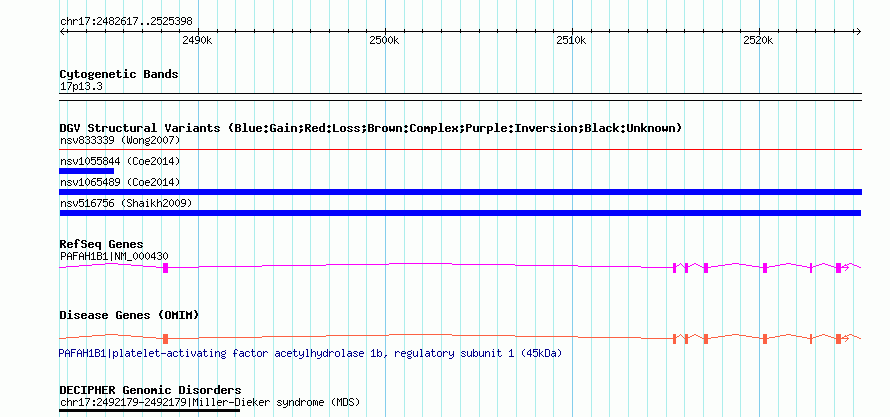This screenshot has width=890, height=417.
Task: Click the first magenta exon block of PAFAH1B1
Action: coord(166,268)
